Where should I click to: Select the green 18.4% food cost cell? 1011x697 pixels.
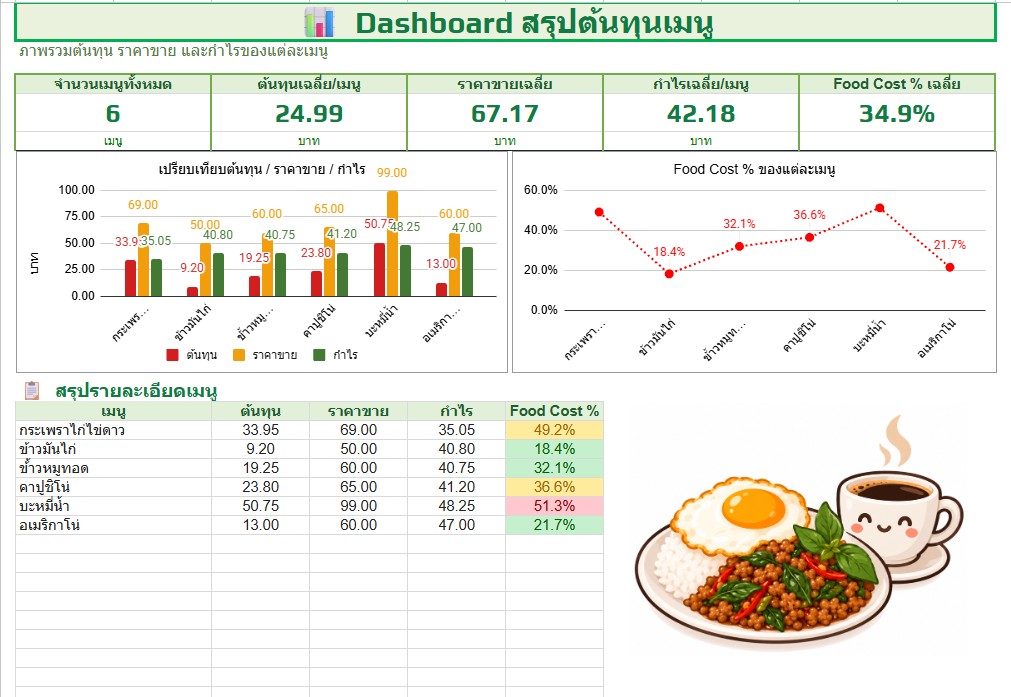tap(555, 449)
